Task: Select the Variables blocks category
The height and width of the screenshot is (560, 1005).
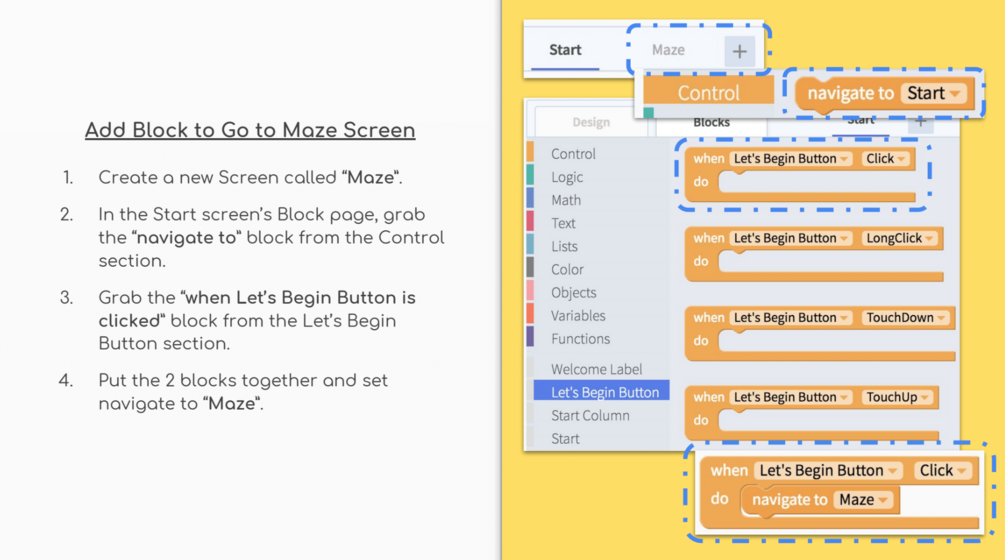Action: [x=578, y=315]
